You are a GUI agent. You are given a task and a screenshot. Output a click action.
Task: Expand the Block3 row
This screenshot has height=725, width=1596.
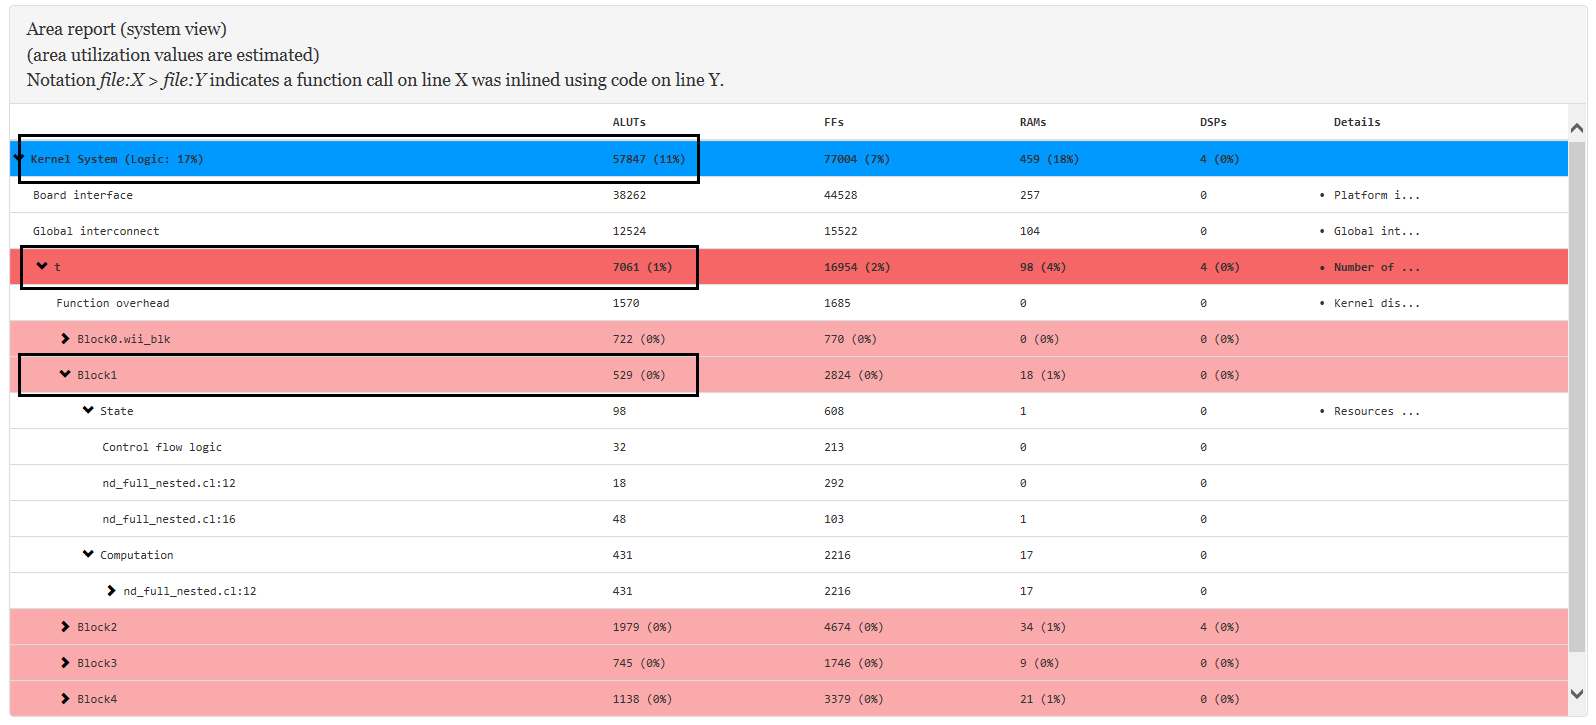pos(65,663)
